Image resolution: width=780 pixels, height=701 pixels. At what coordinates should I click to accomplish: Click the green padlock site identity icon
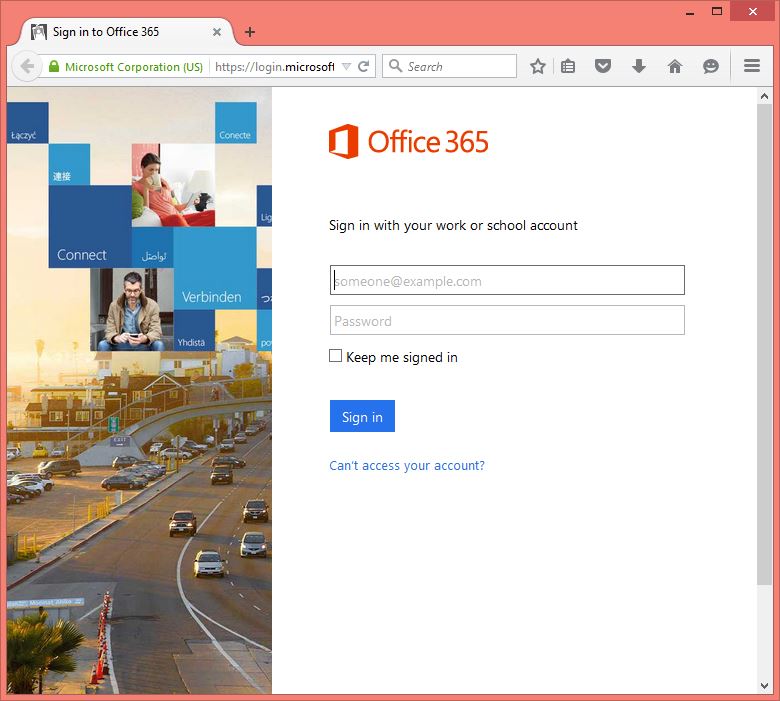pos(54,66)
